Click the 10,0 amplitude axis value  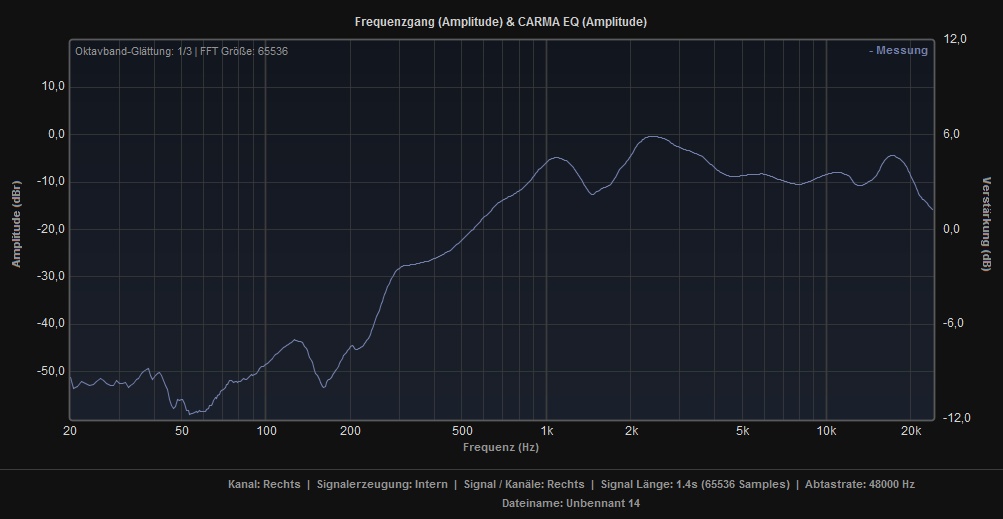coord(52,87)
